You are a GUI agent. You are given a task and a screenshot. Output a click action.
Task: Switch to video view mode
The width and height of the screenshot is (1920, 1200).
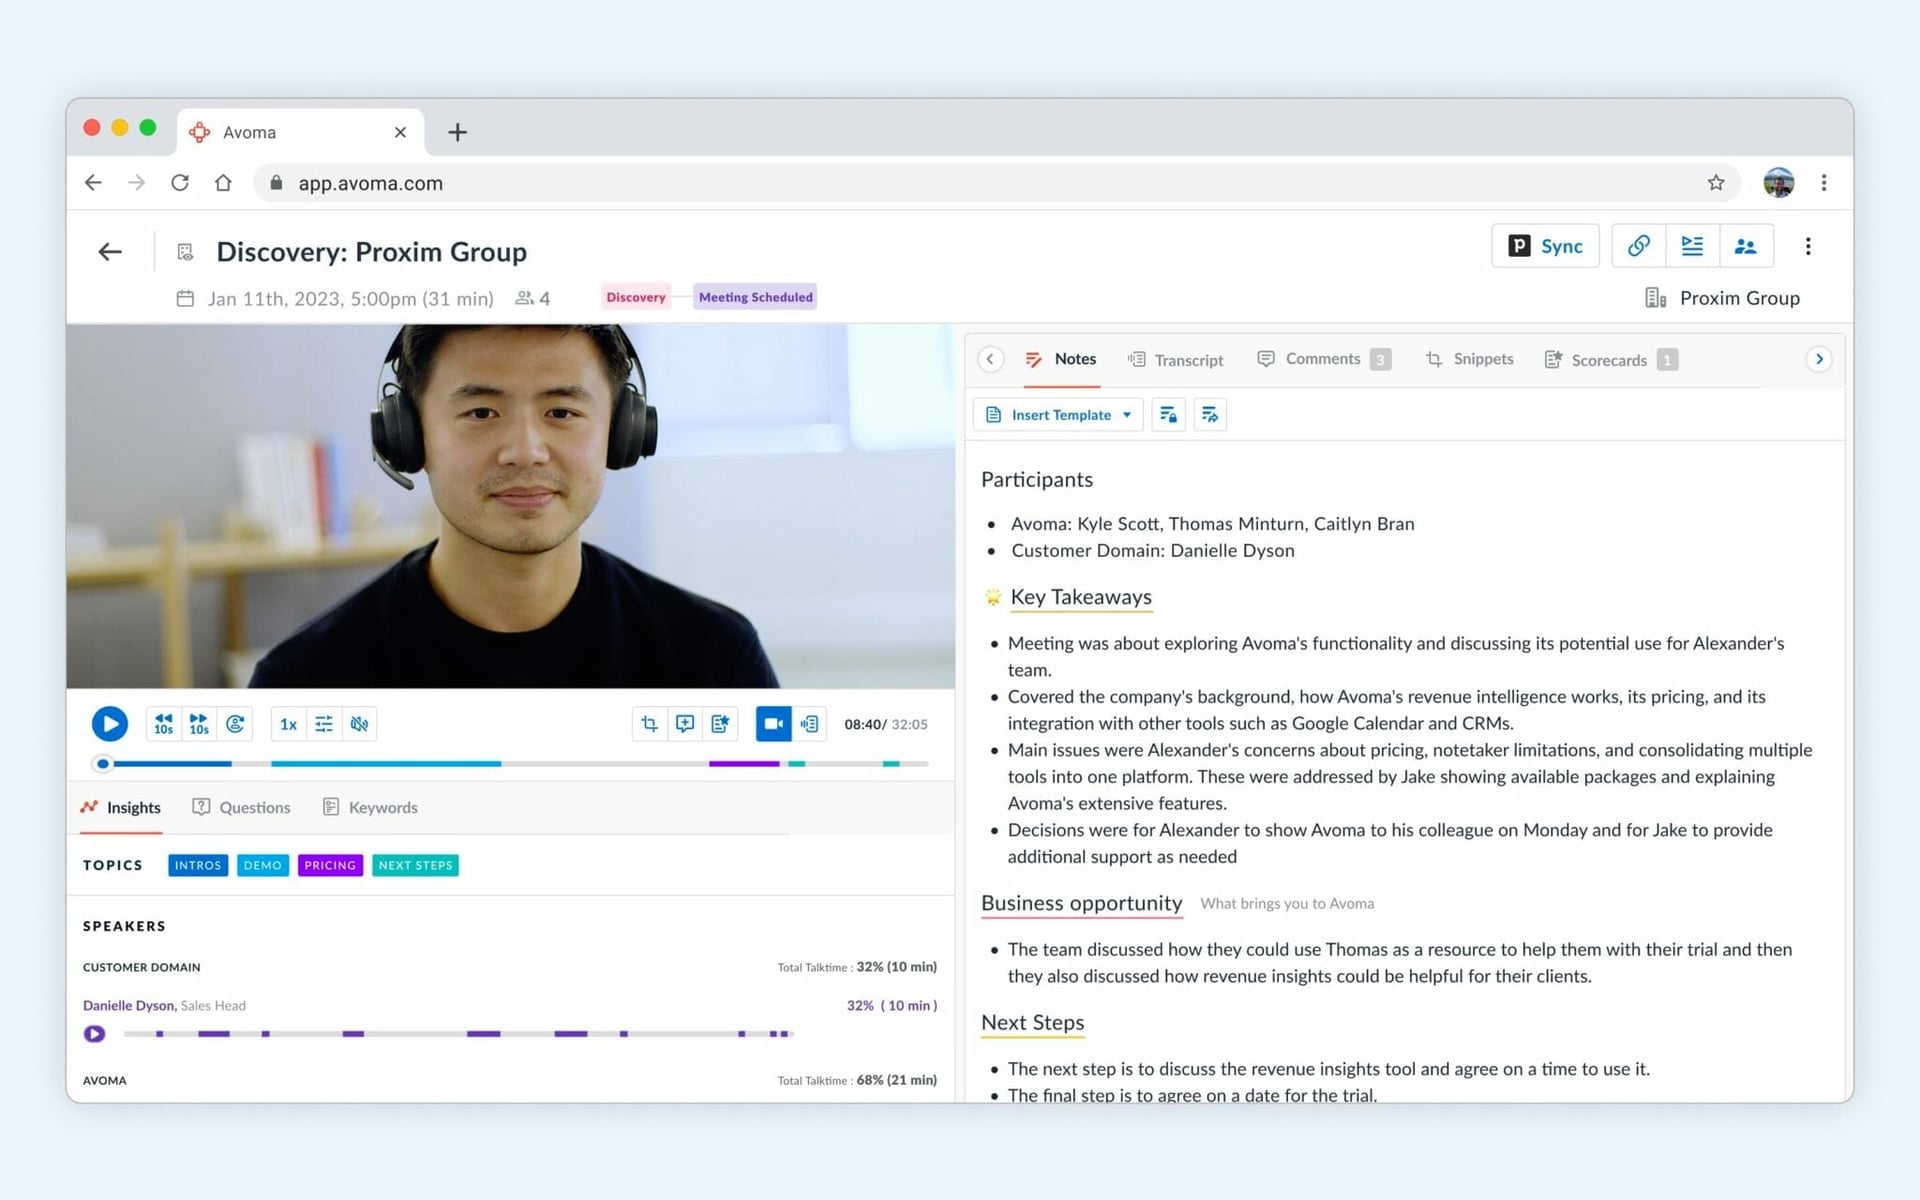(773, 724)
